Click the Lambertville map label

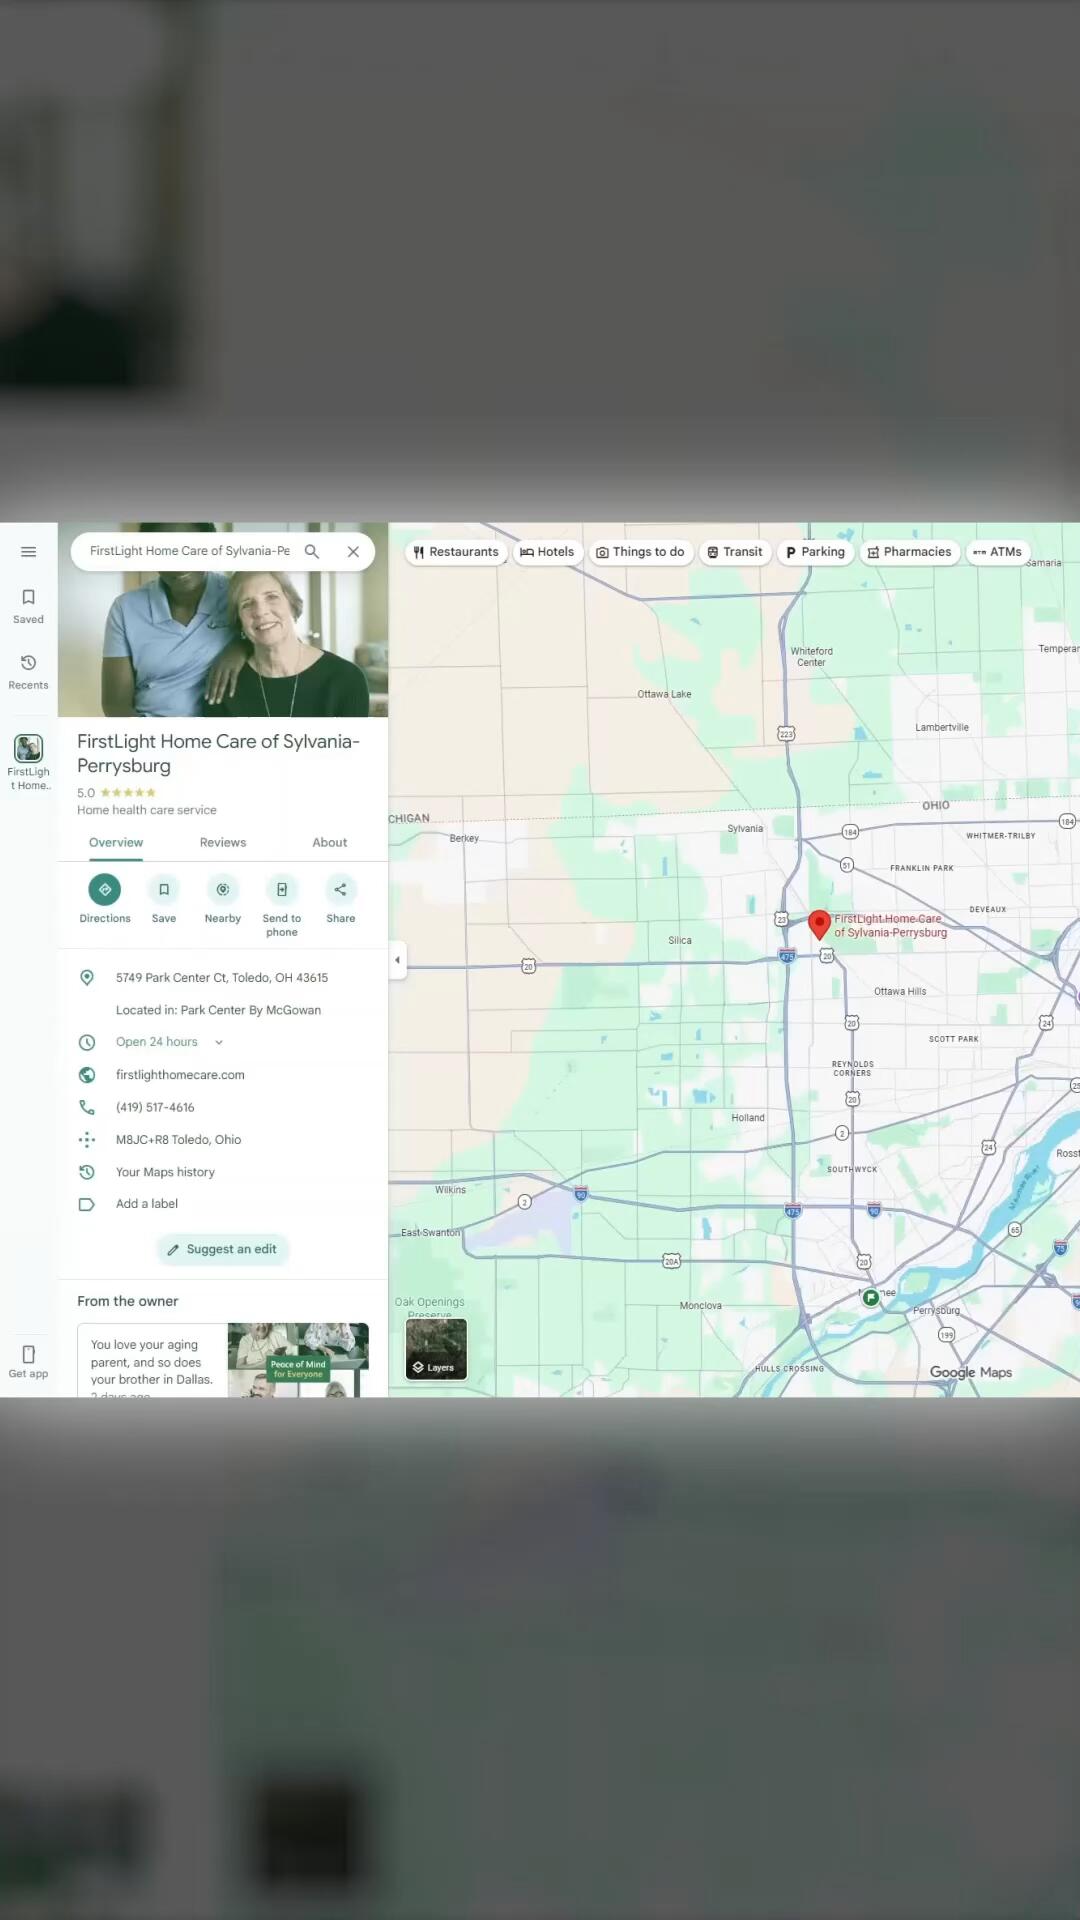(x=942, y=727)
